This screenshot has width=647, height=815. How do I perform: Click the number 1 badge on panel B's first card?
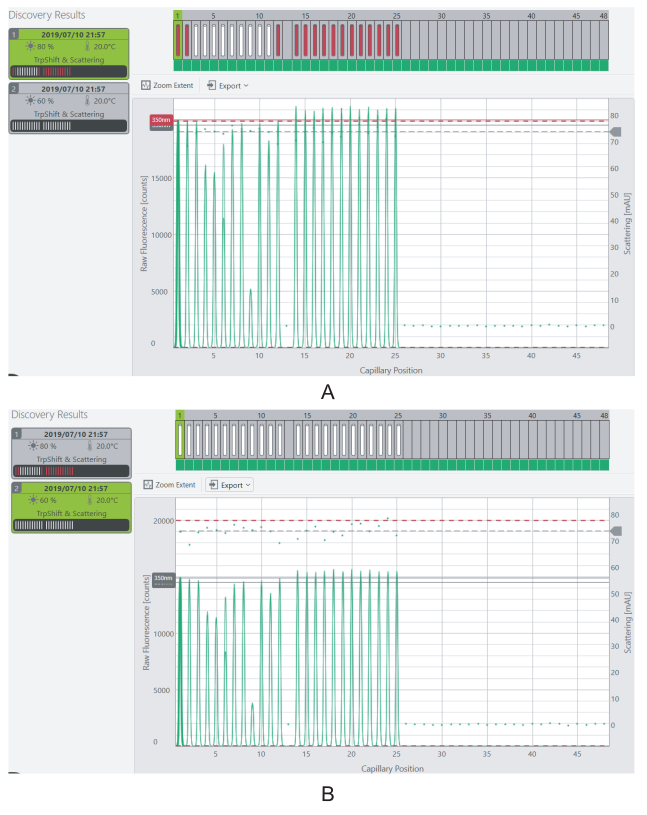click(17, 434)
